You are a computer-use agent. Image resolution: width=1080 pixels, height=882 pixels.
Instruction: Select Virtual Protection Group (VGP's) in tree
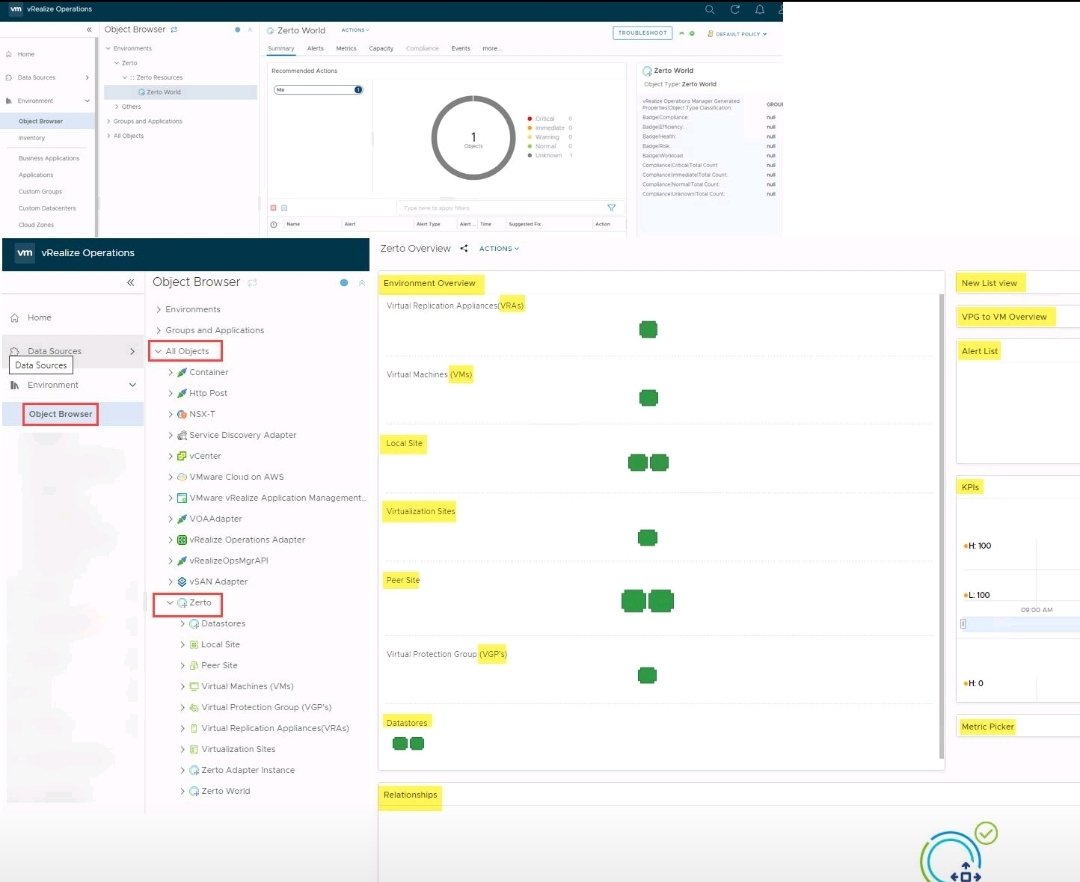click(267, 707)
